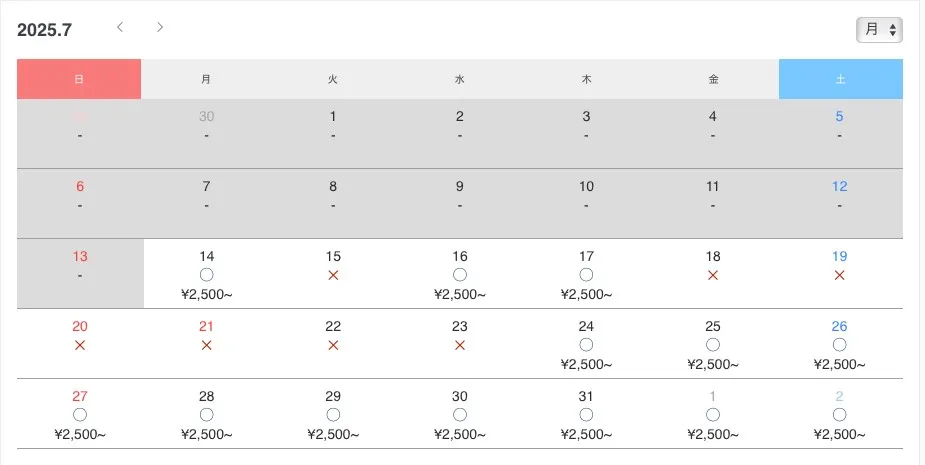Image resolution: width=925 pixels, height=465 pixels.
Task: Select the available circle on July 14
Action: (206, 275)
